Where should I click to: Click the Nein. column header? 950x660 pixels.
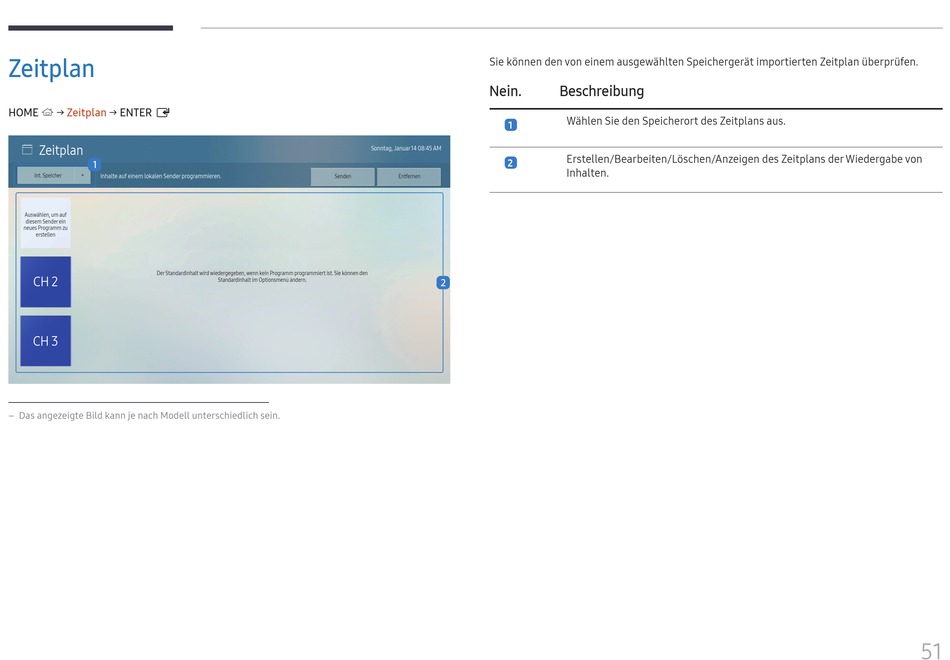505,91
